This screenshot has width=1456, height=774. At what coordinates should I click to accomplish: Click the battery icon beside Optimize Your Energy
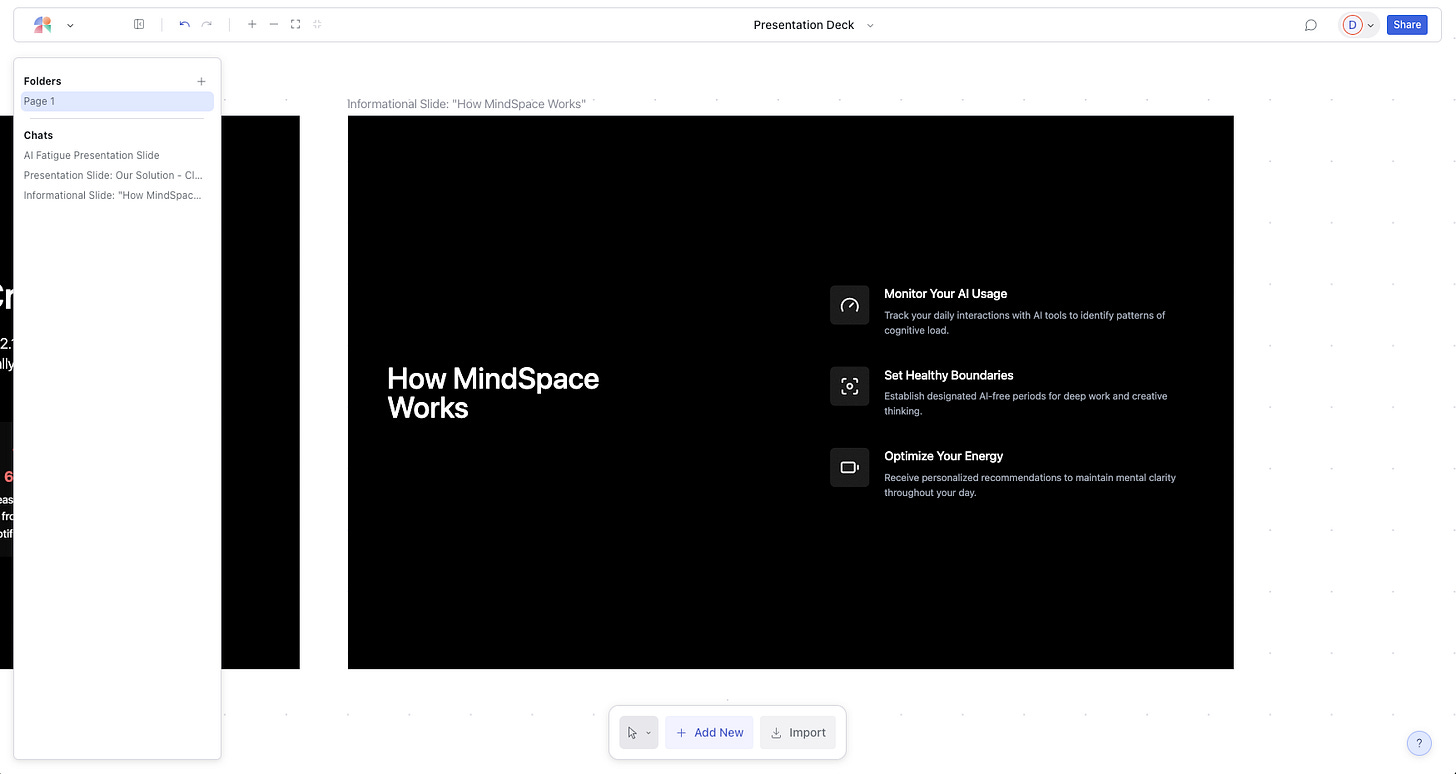click(x=849, y=467)
